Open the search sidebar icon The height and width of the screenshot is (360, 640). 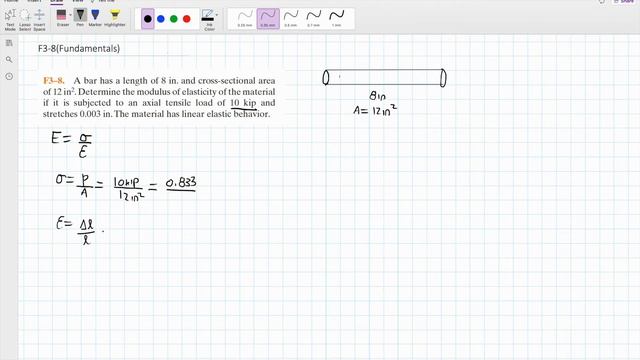click(x=9, y=60)
